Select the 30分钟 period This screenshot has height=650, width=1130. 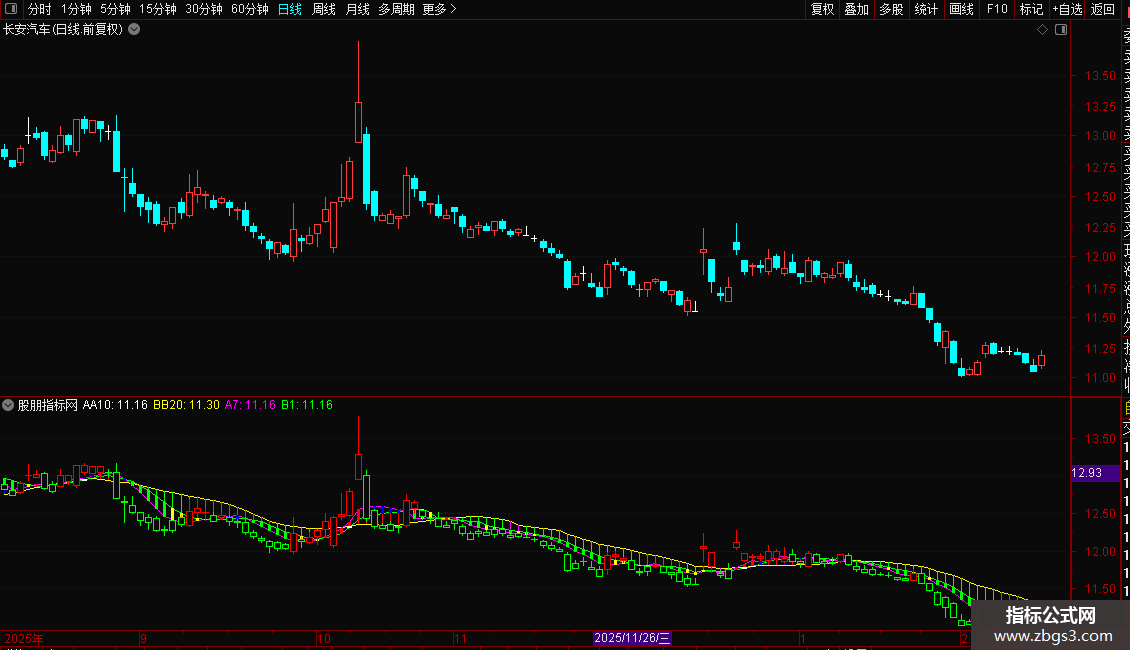(204, 9)
